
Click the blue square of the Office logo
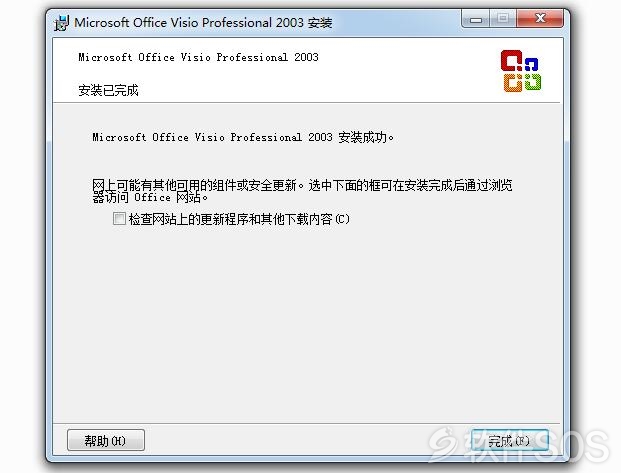[531, 64]
